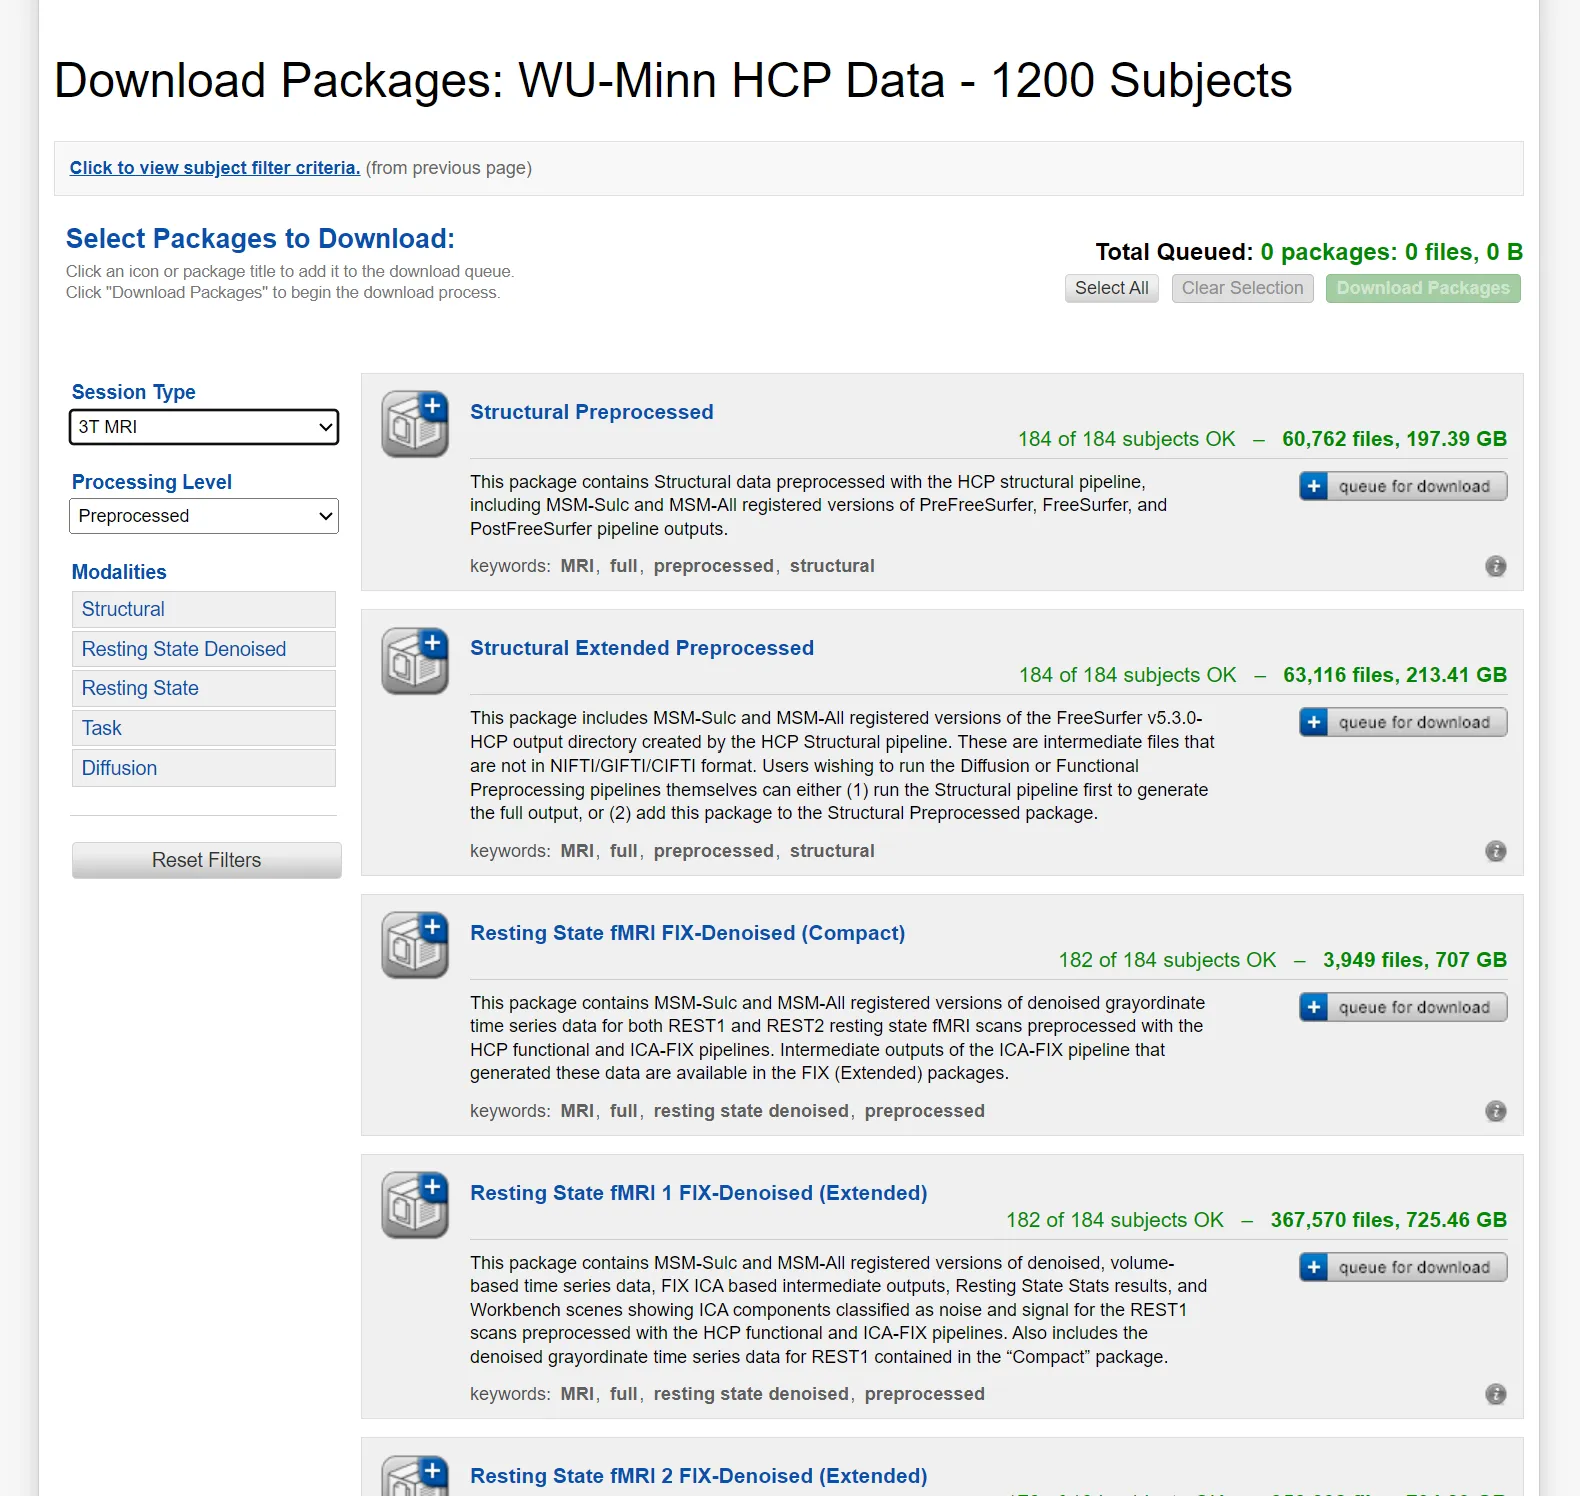Open info icon for fMRI 1 FIX-Denoised Extended
This screenshot has width=1580, height=1496.
(1496, 1394)
